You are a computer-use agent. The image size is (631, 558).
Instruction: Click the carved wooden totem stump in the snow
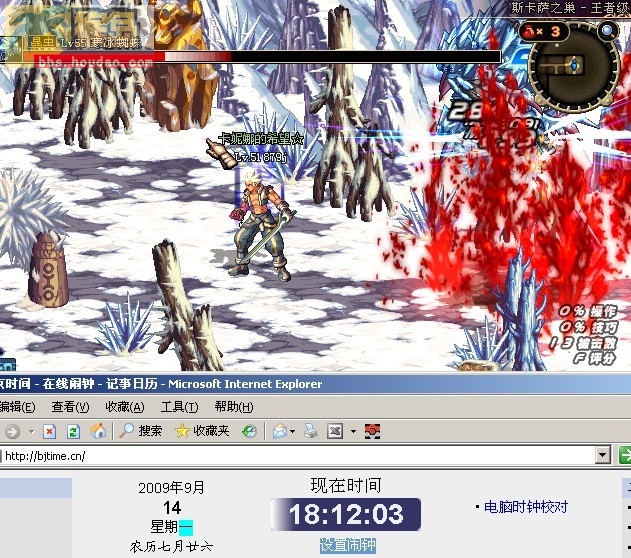point(48,270)
